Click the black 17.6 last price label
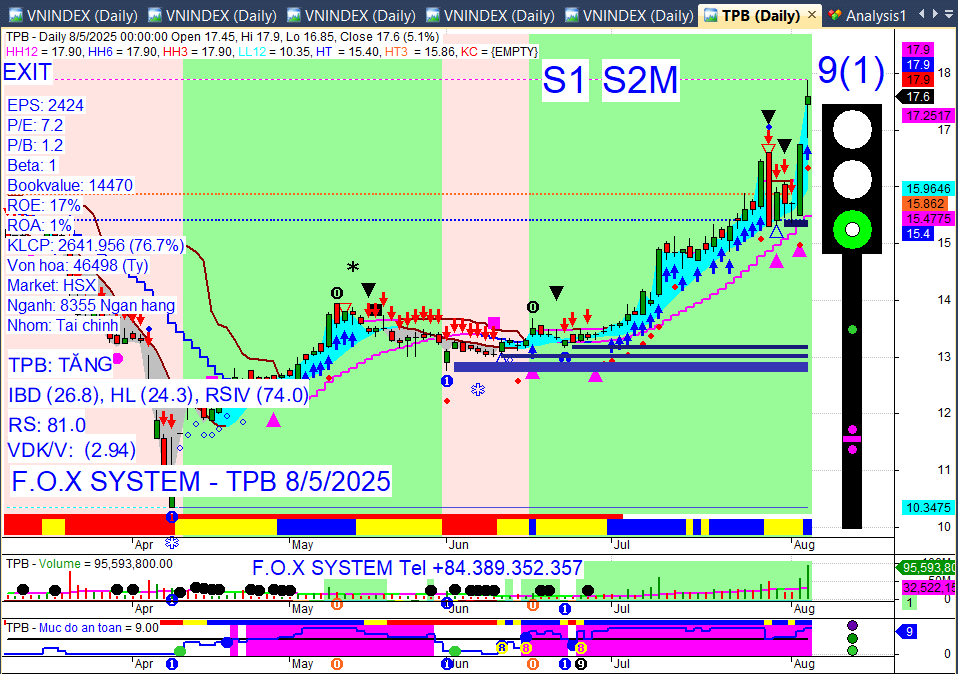Image resolution: width=958 pixels, height=674 pixels. [x=918, y=97]
